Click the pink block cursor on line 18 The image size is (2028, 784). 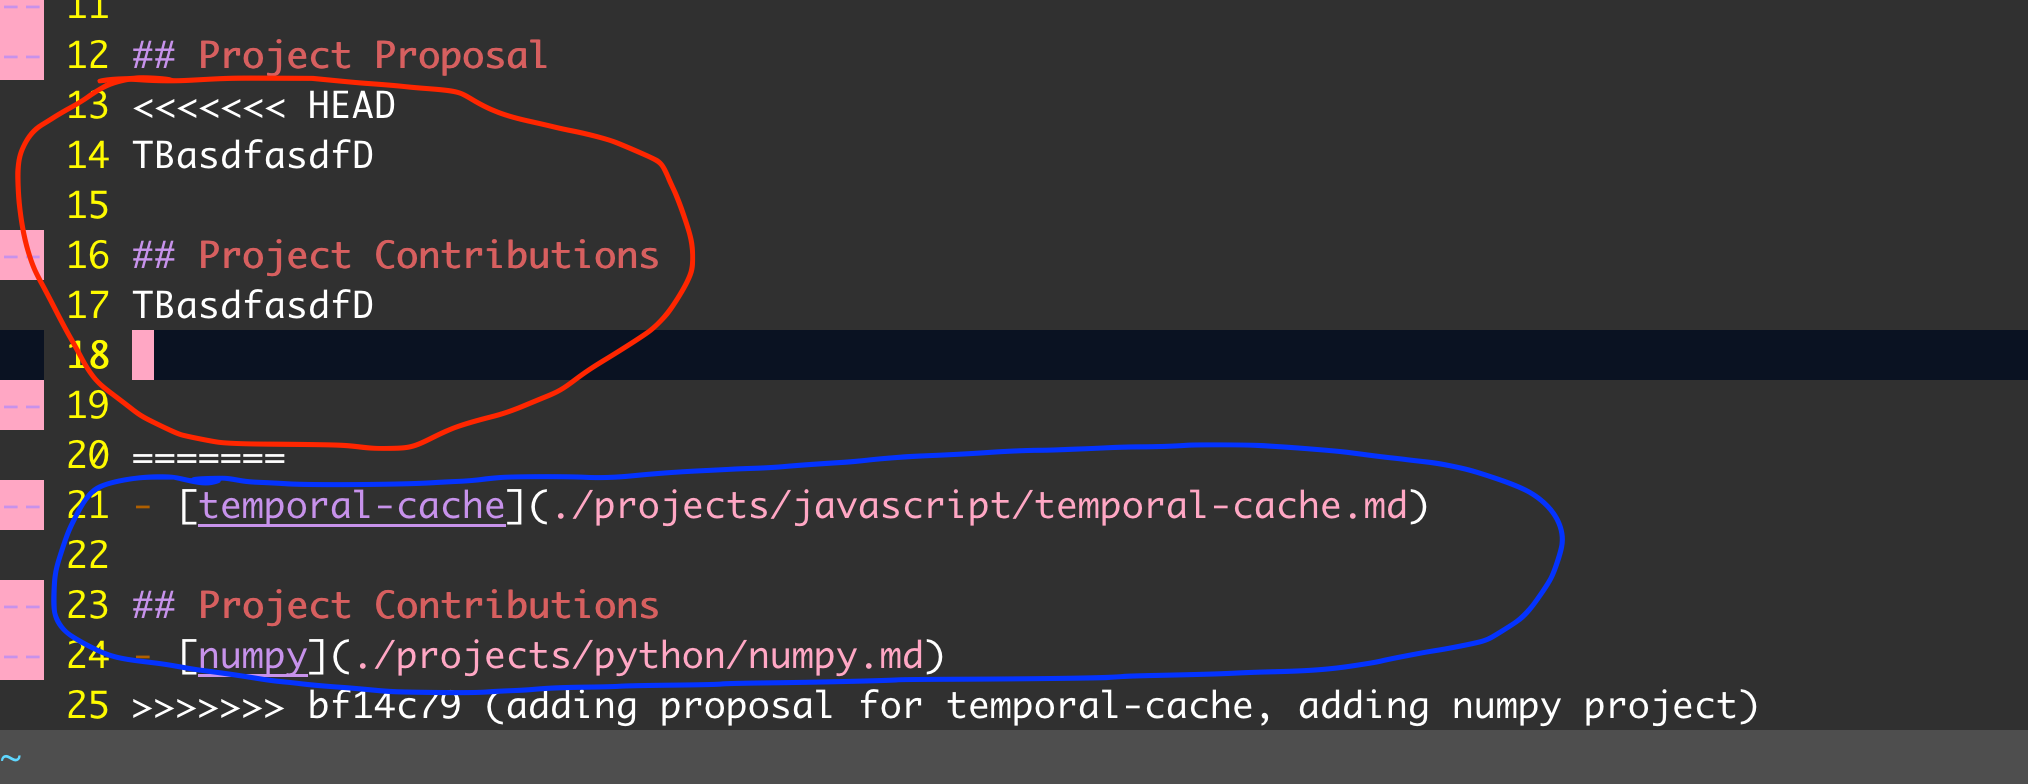(x=143, y=355)
